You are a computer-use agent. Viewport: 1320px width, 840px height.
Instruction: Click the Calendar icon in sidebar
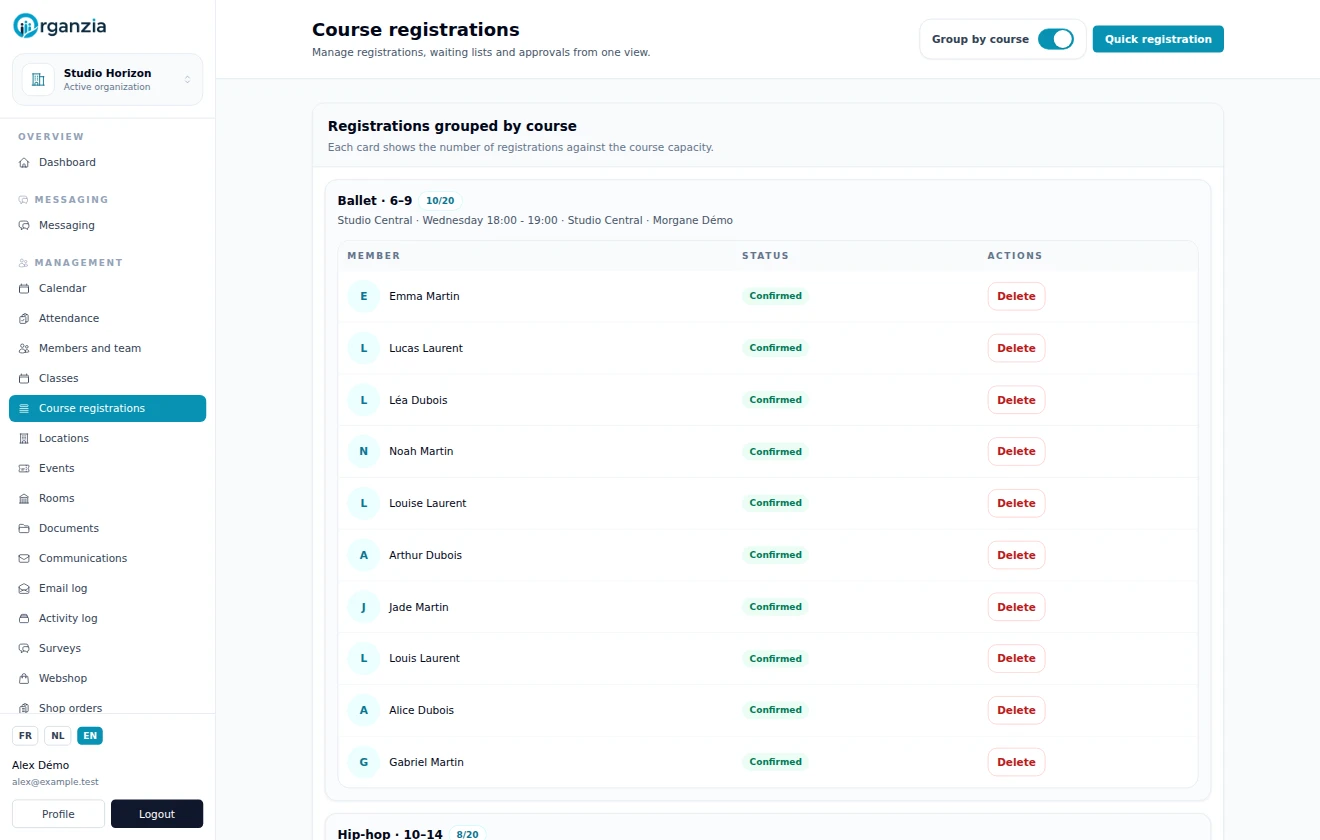pyautogui.click(x=24, y=288)
